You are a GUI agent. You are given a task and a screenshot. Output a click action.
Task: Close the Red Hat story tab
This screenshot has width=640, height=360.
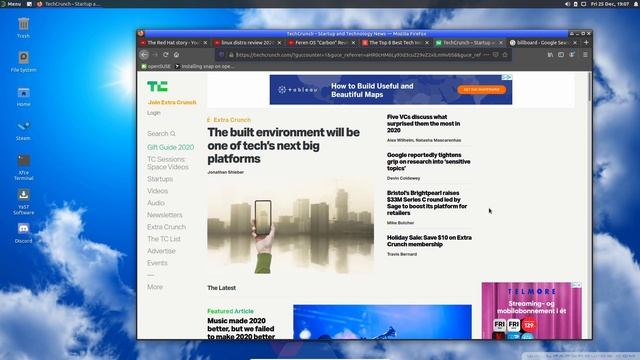(x=205, y=42)
